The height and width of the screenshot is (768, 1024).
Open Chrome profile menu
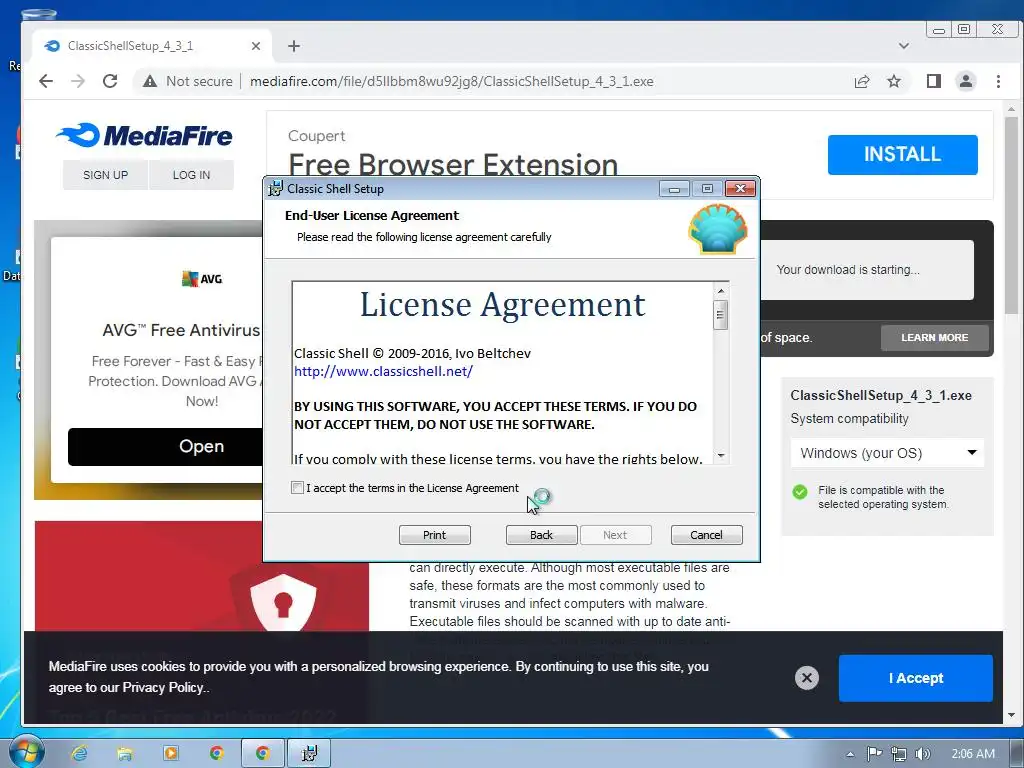[966, 81]
